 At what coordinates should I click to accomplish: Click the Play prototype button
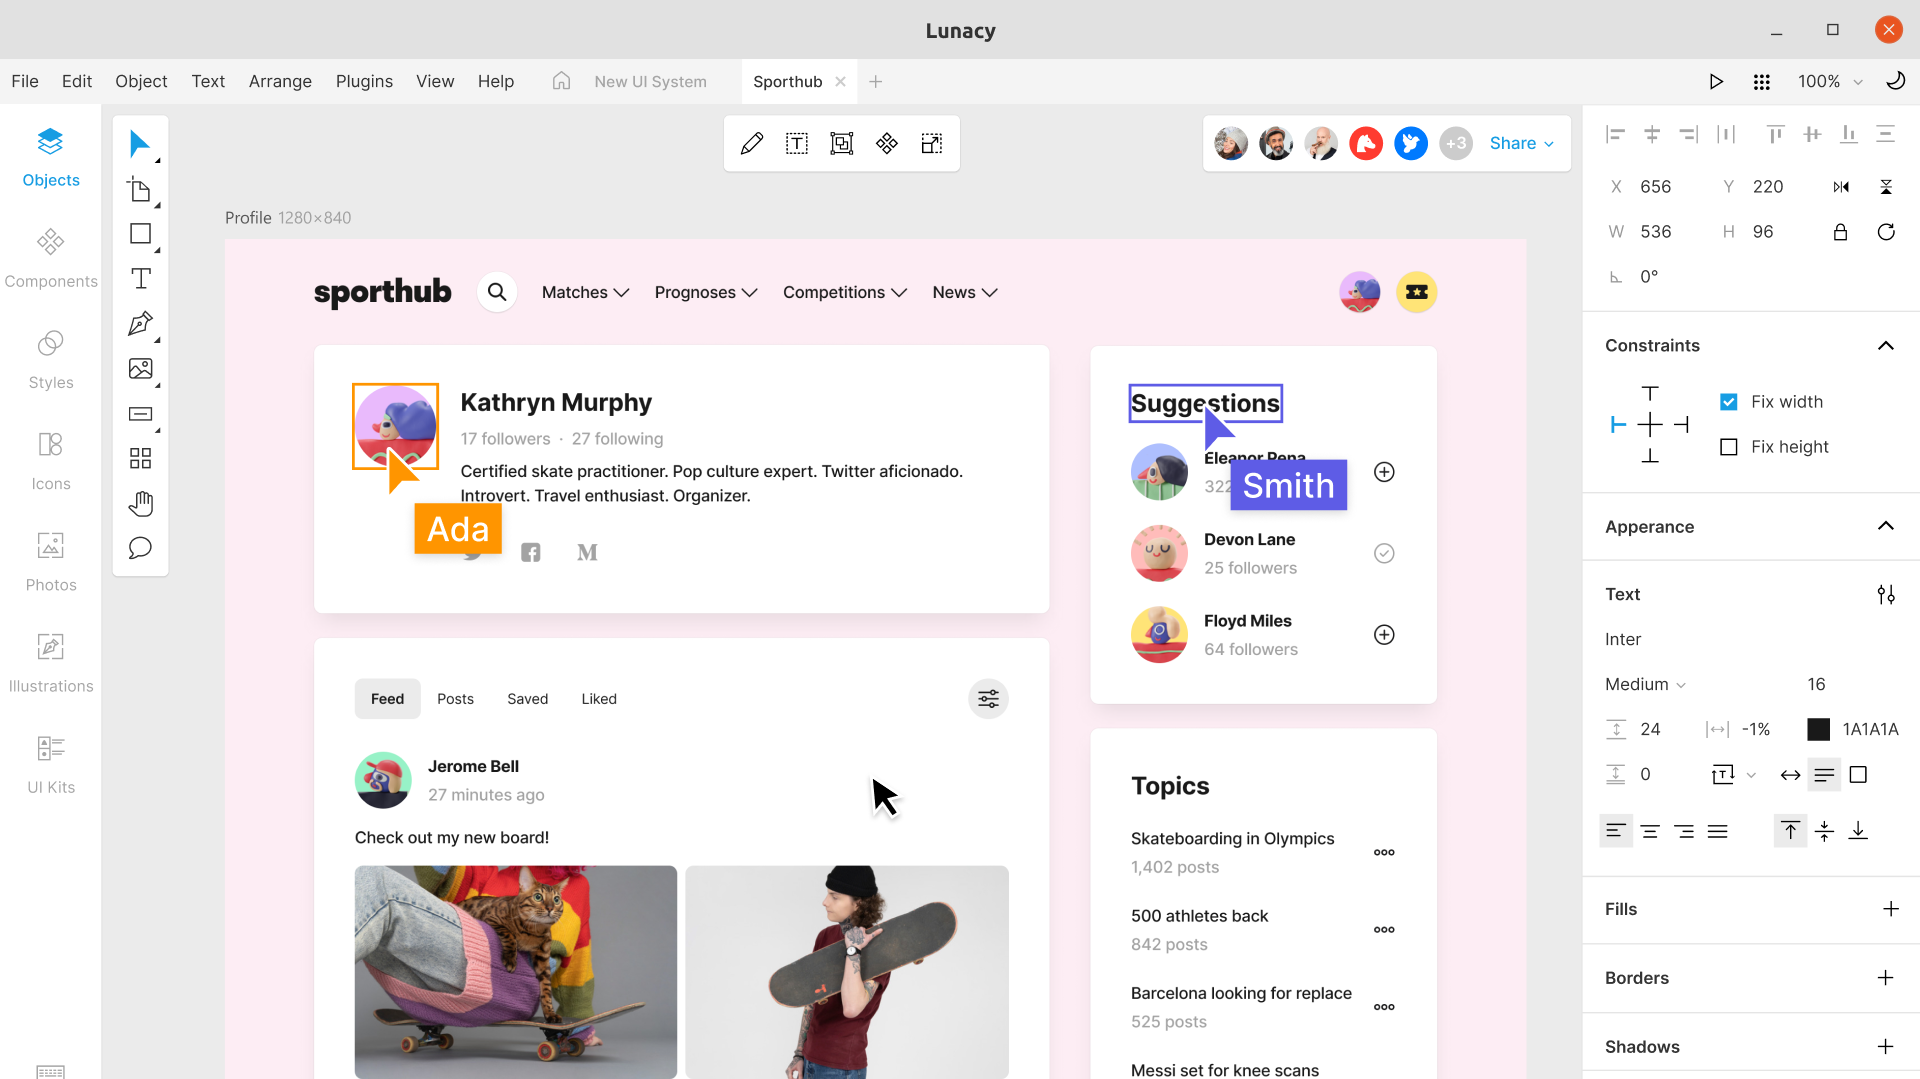pyautogui.click(x=1716, y=82)
